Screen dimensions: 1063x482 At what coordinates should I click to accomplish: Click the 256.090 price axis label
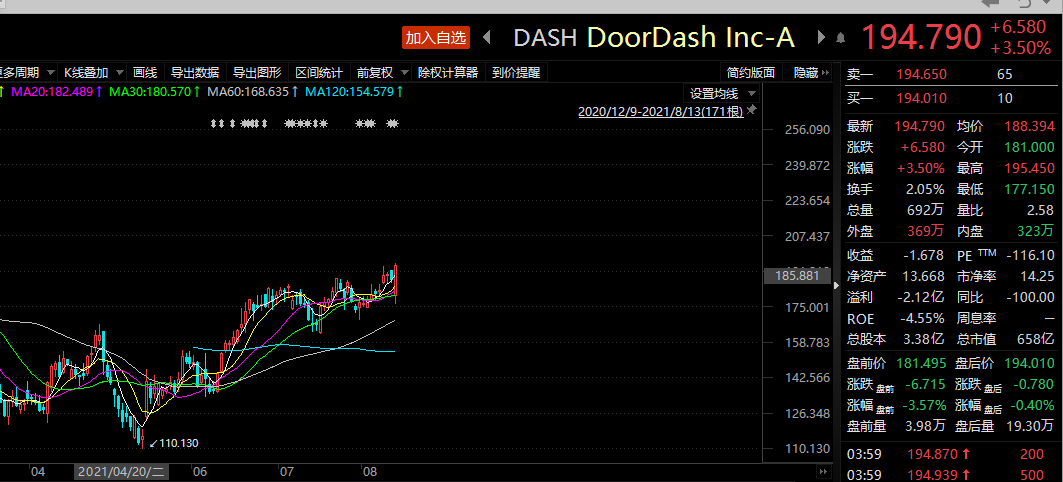coord(807,129)
